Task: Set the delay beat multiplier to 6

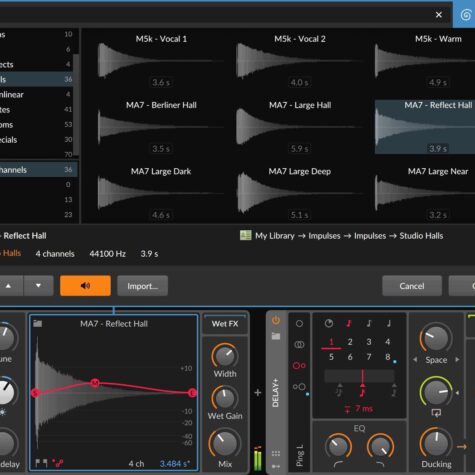Action: [x=350, y=357]
